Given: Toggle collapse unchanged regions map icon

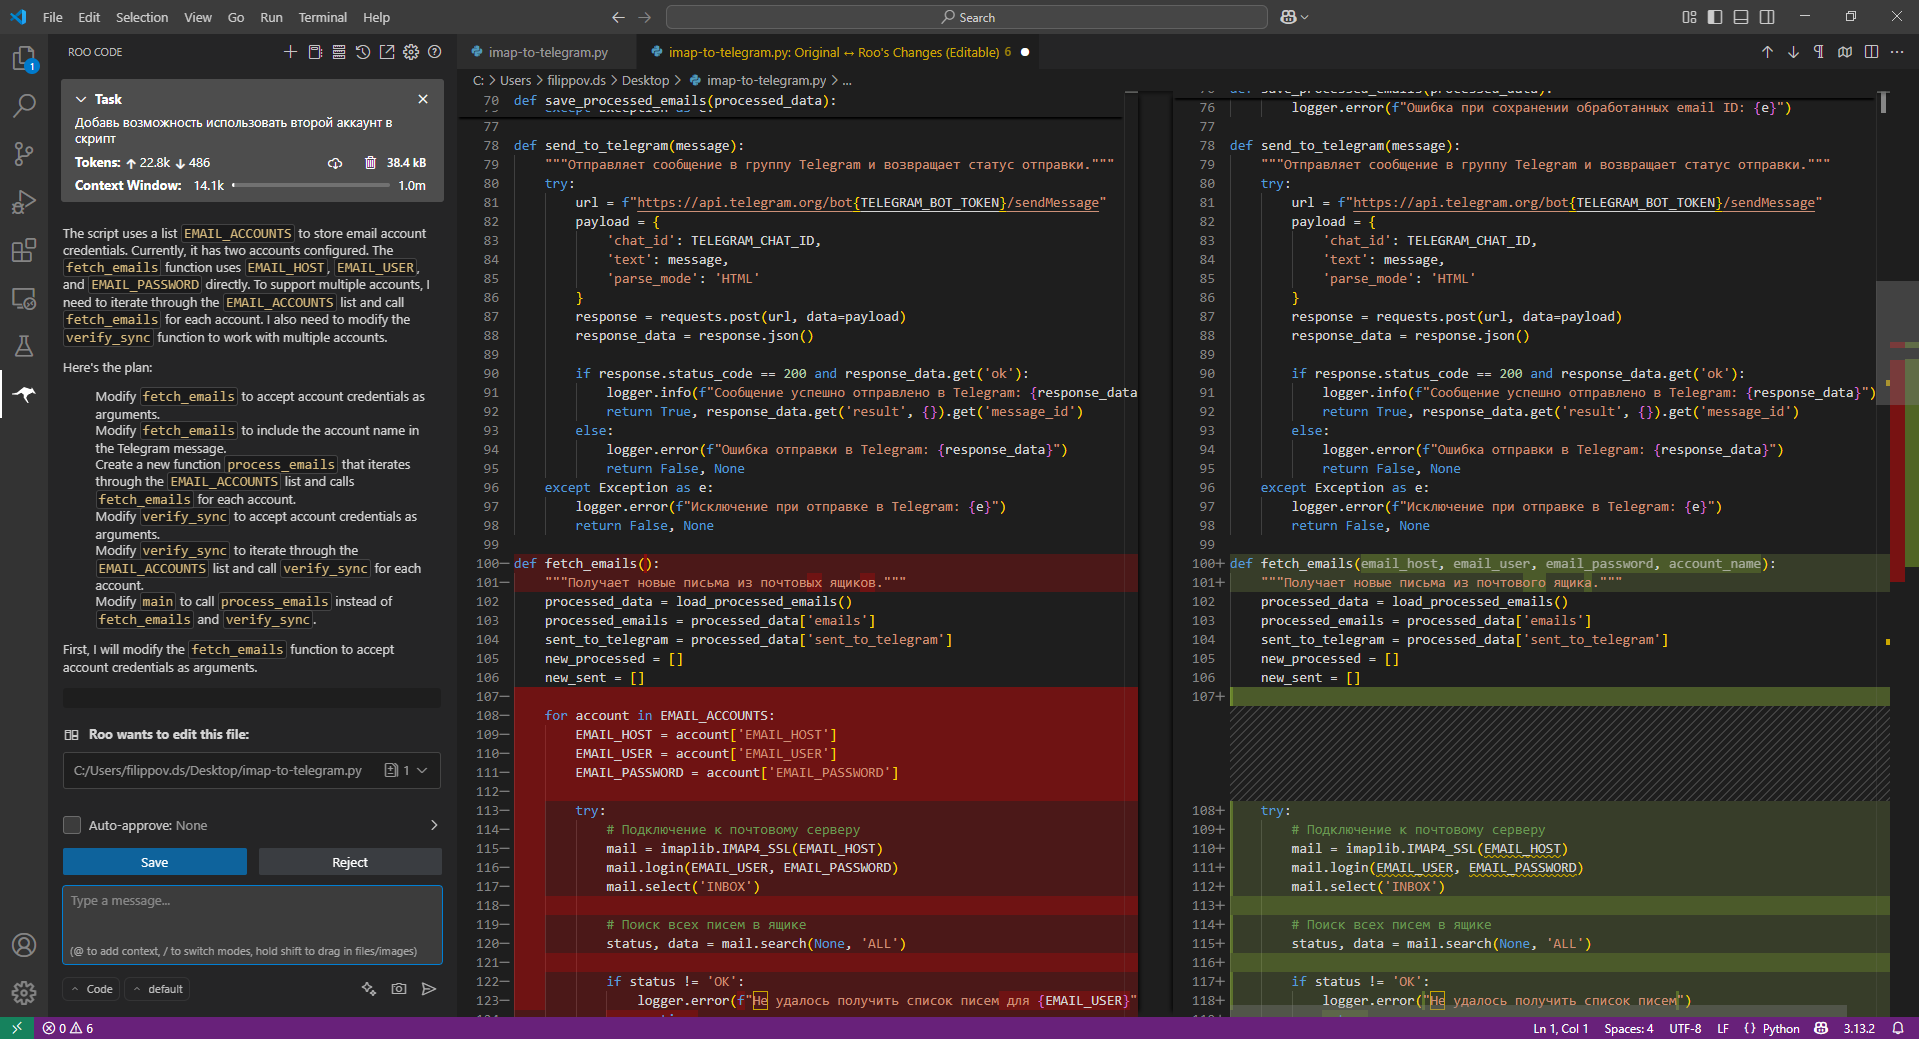Looking at the screenshot, I should (1845, 52).
